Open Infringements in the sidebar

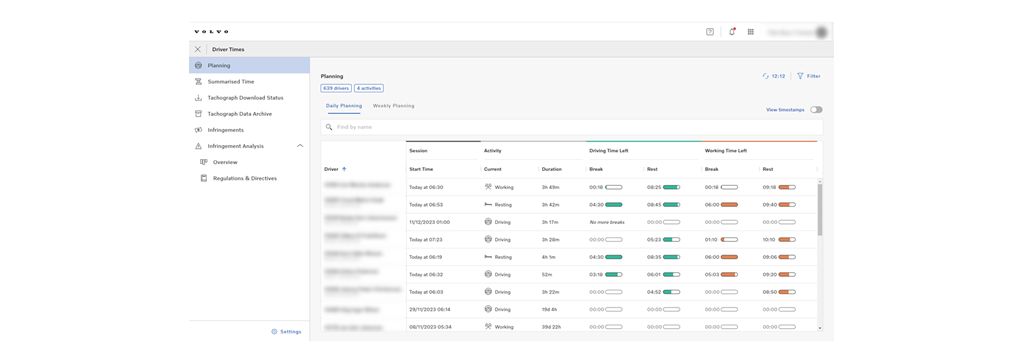click(x=249, y=130)
